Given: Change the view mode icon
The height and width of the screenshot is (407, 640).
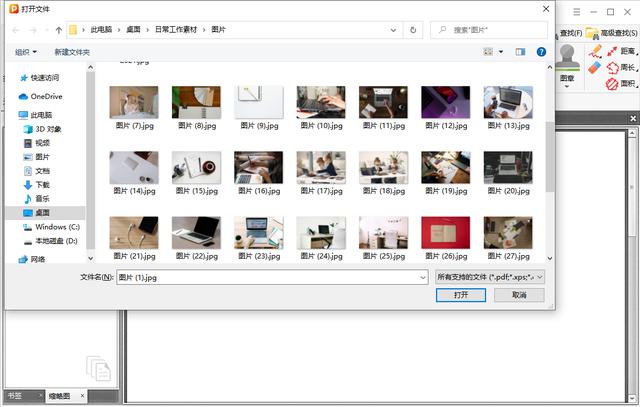Looking at the screenshot, I should point(488,52).
